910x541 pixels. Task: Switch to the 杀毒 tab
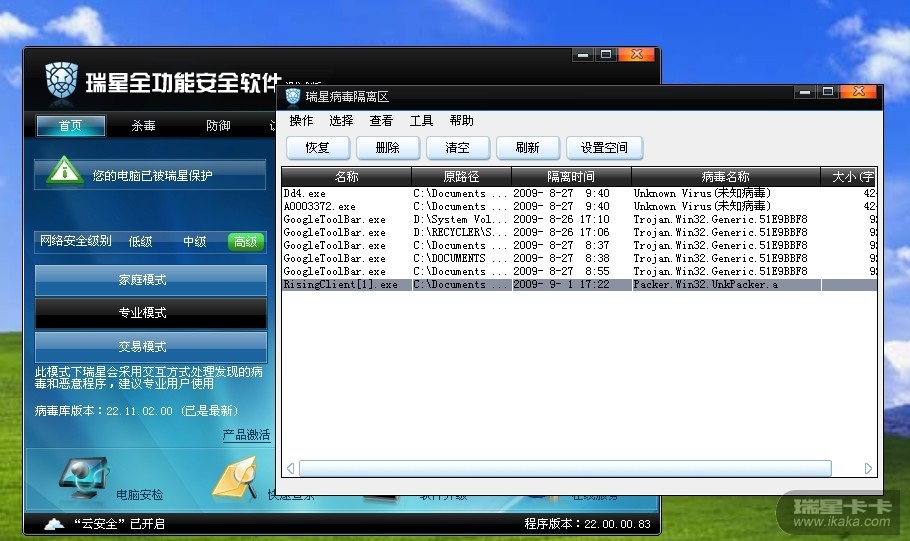(143, 125)
